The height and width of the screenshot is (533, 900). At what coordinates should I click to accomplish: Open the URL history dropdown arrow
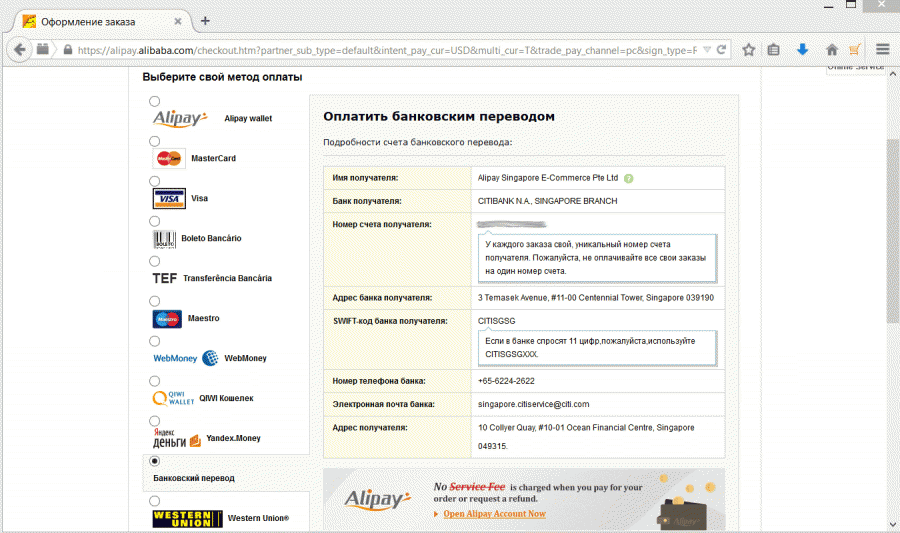click(707, 50)
